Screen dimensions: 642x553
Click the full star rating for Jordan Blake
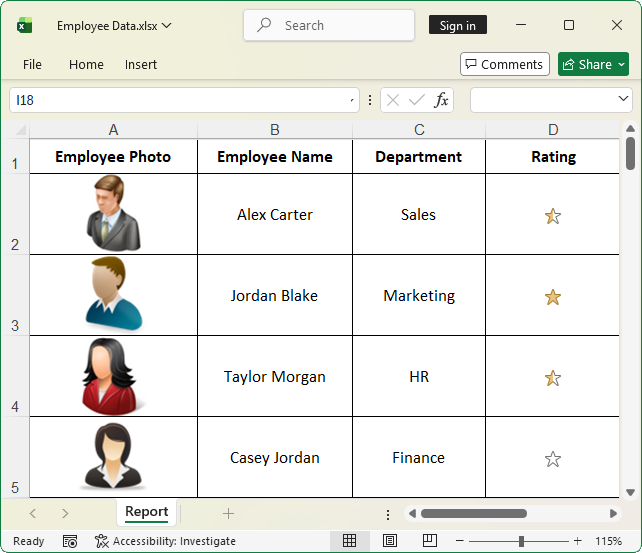pyautogui.click(x=553, y=297)
